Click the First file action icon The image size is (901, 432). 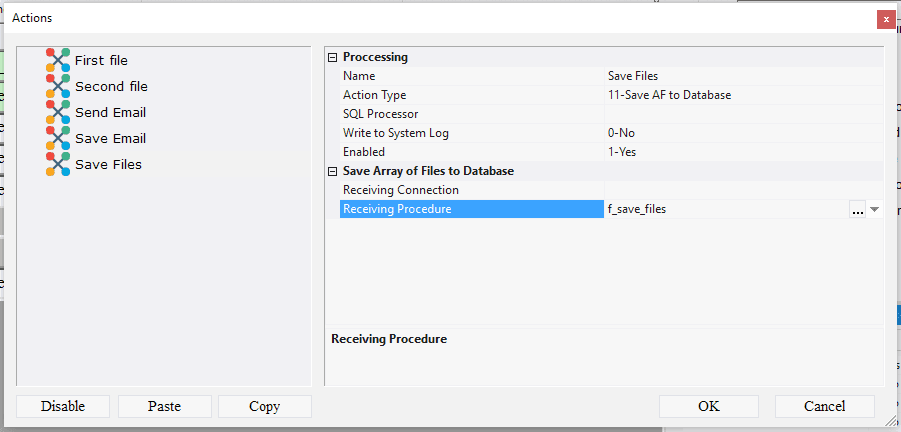pyautogui.click(x=58, y=60)
